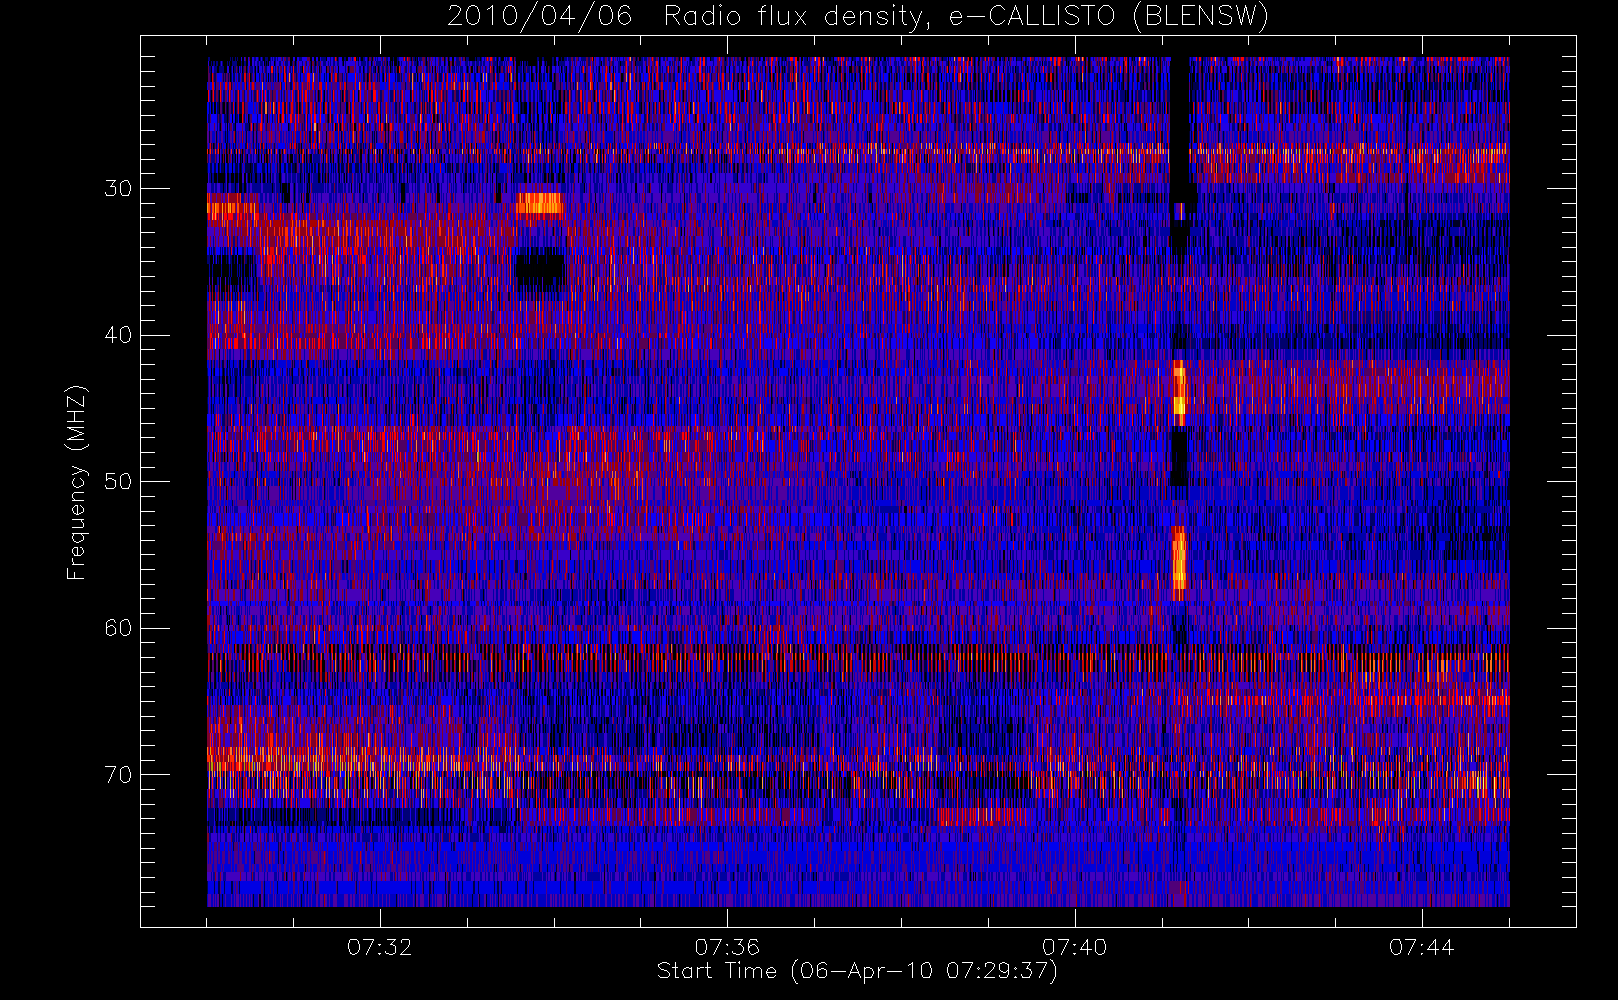Click the 'Frequency (MHZ)' axis label

77,482
